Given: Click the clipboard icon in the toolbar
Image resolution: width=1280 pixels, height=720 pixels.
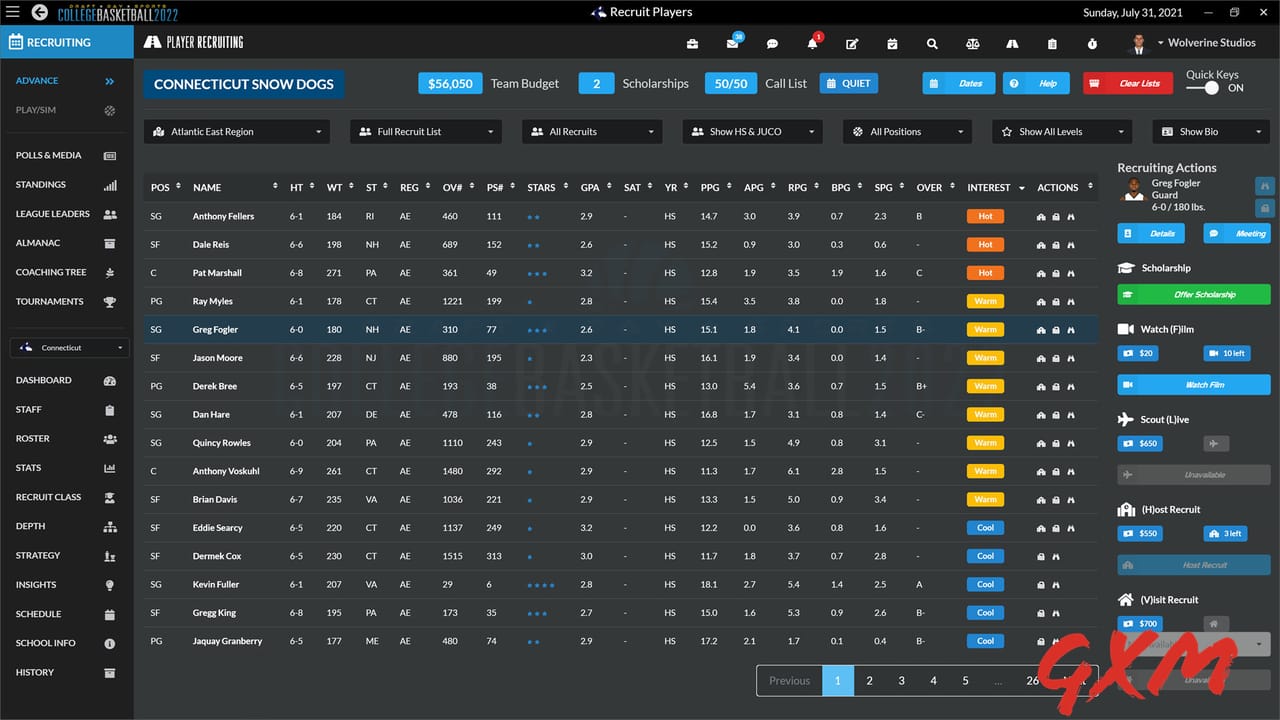Looking at the screenshot, I should [1051, 43].
